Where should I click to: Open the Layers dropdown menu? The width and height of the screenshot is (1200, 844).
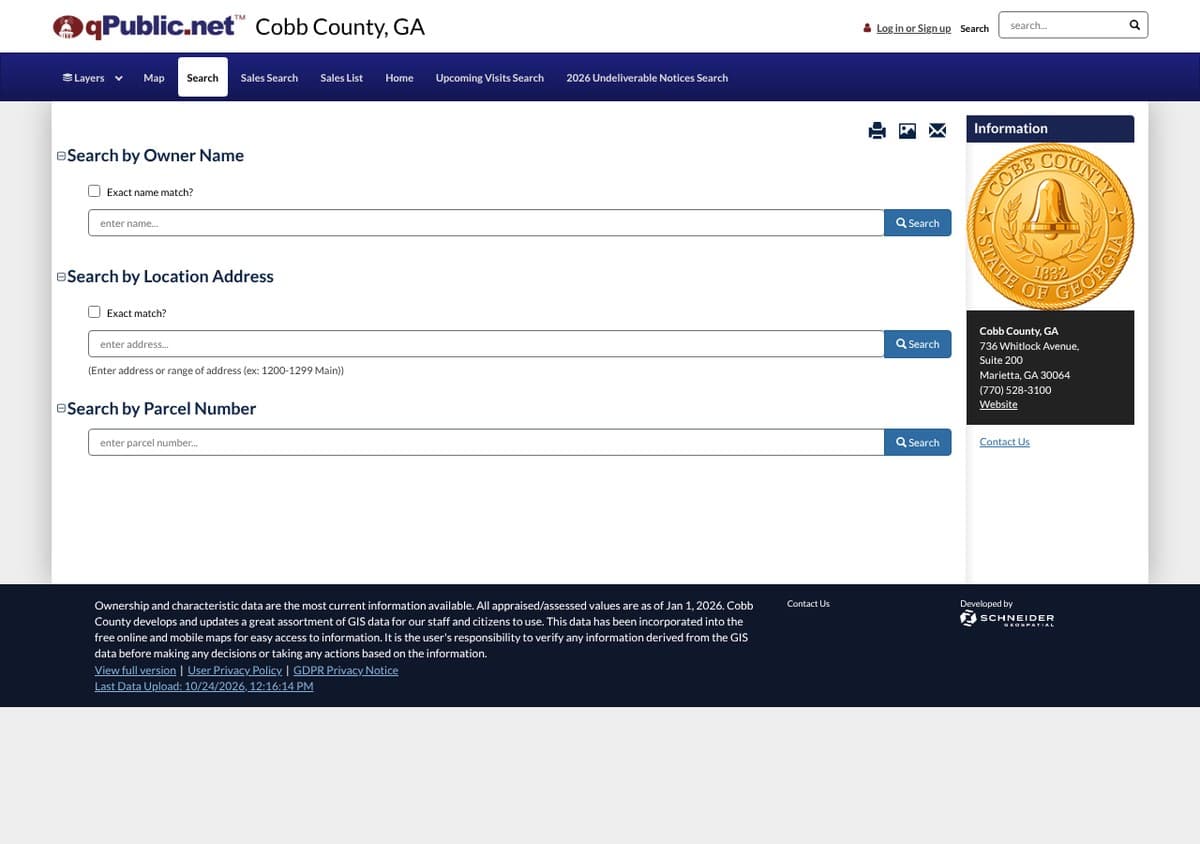point(92,78)
